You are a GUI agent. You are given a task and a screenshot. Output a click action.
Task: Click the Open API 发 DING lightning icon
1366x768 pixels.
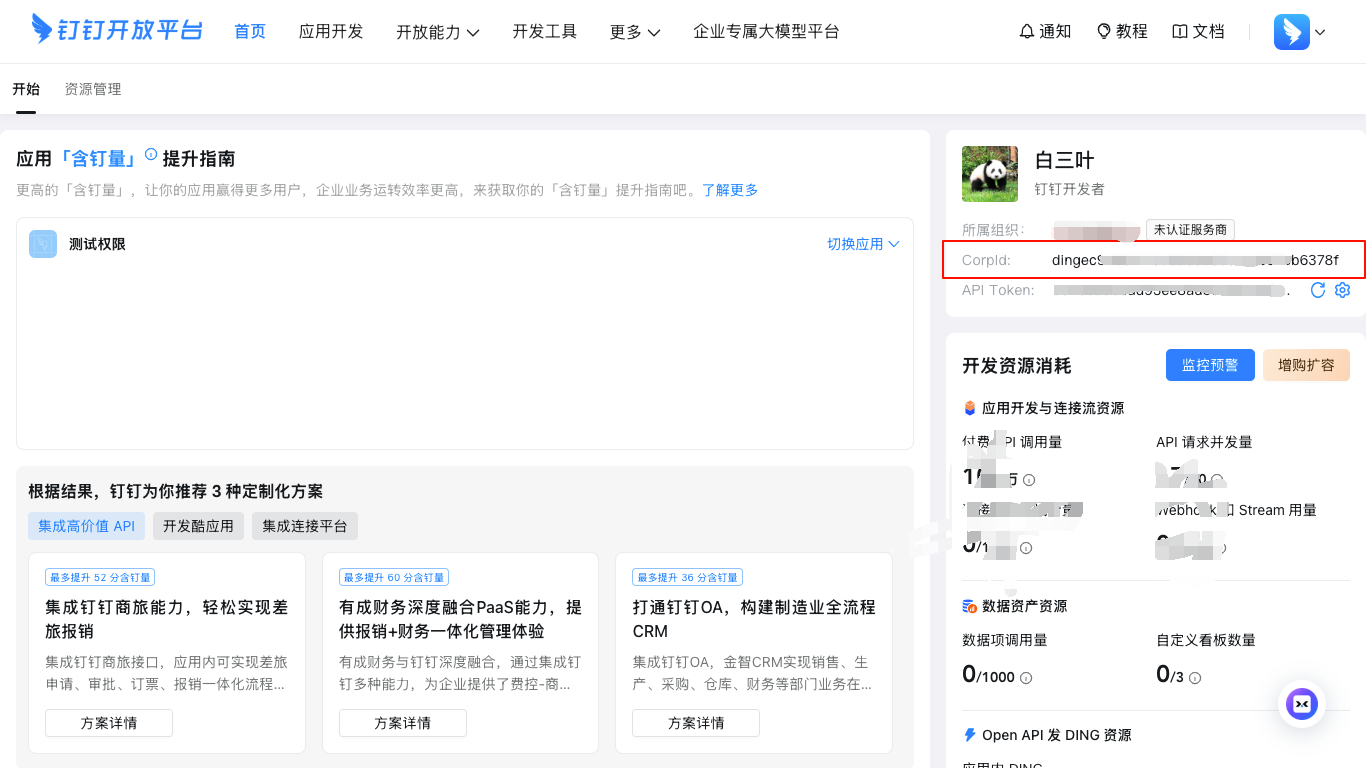969,735
